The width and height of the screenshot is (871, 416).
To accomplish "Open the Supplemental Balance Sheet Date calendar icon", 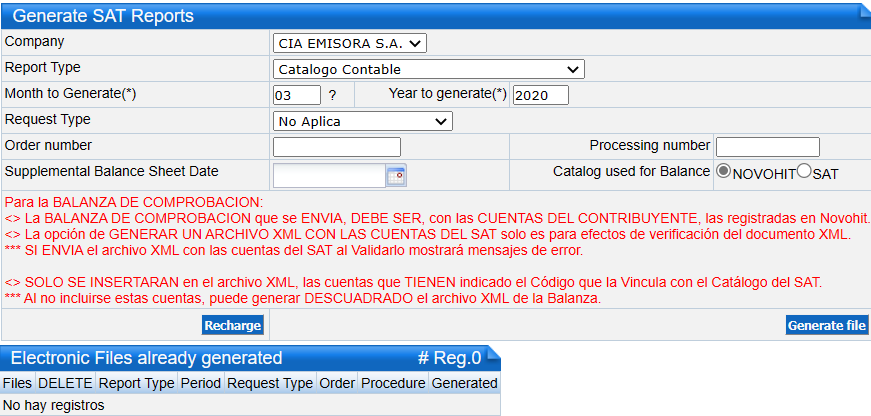I will pos(397,176).
